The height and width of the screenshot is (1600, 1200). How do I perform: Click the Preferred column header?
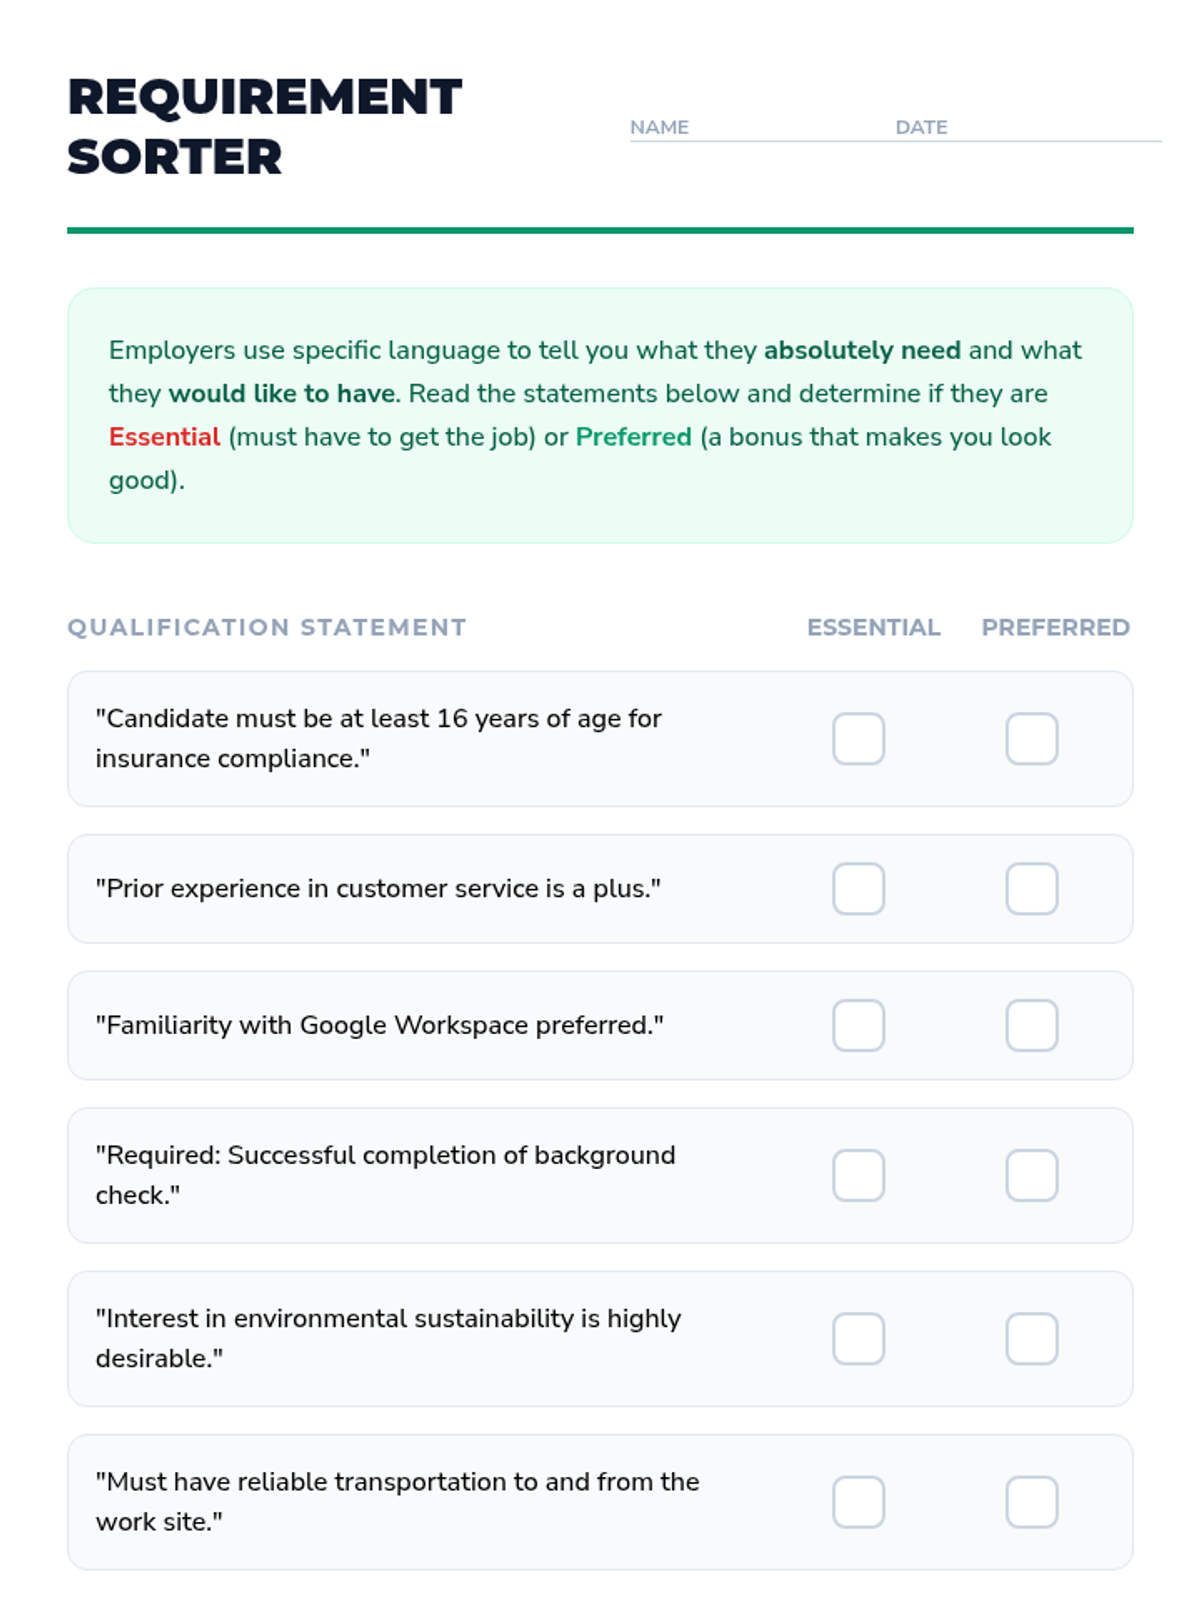(x=1055, y=627)
